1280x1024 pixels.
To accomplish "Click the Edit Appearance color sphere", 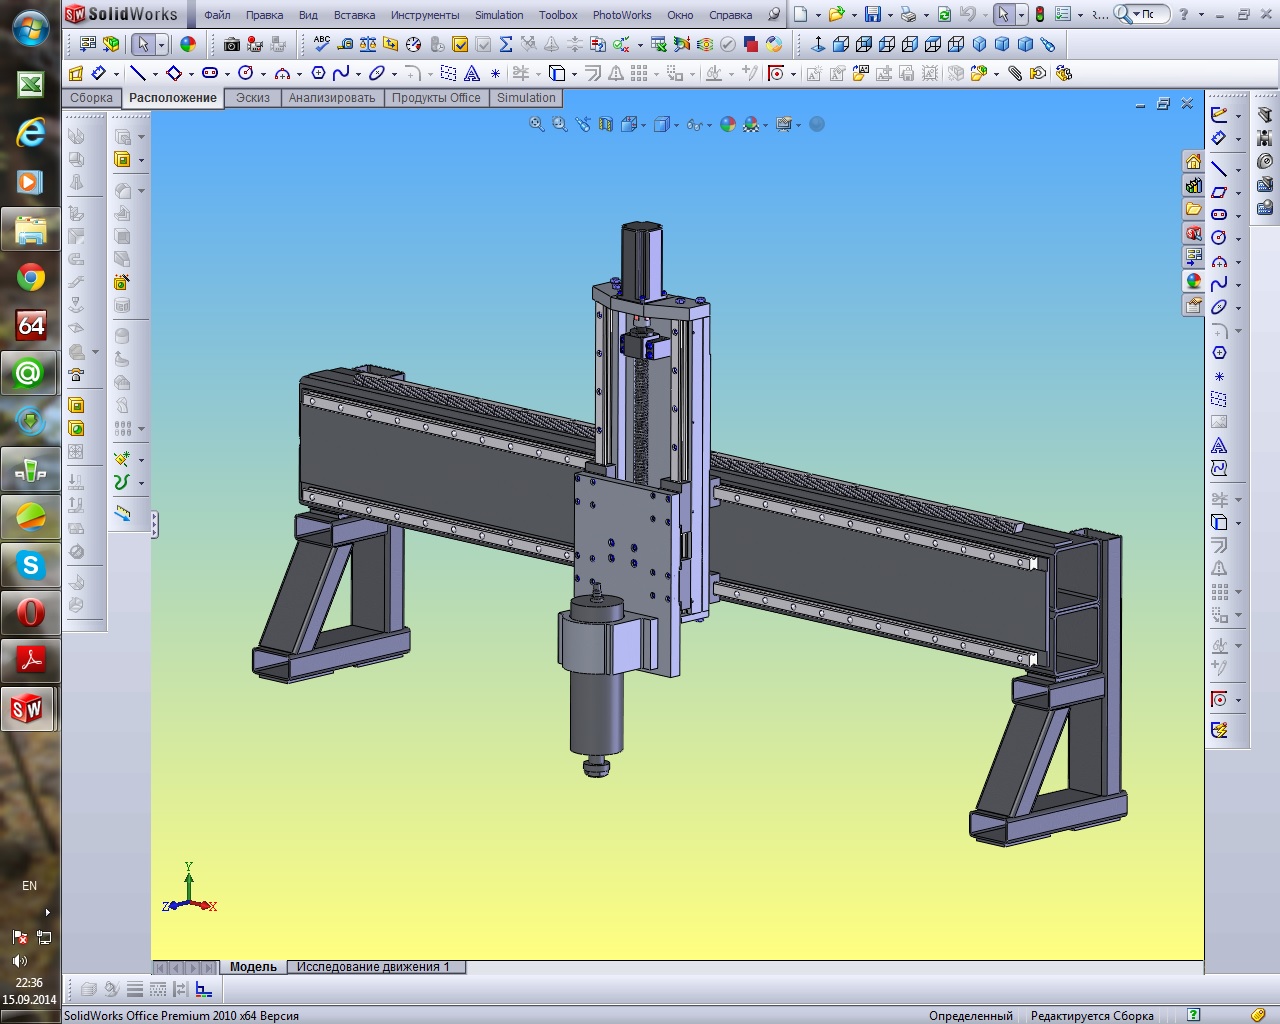I will point(728,124).
